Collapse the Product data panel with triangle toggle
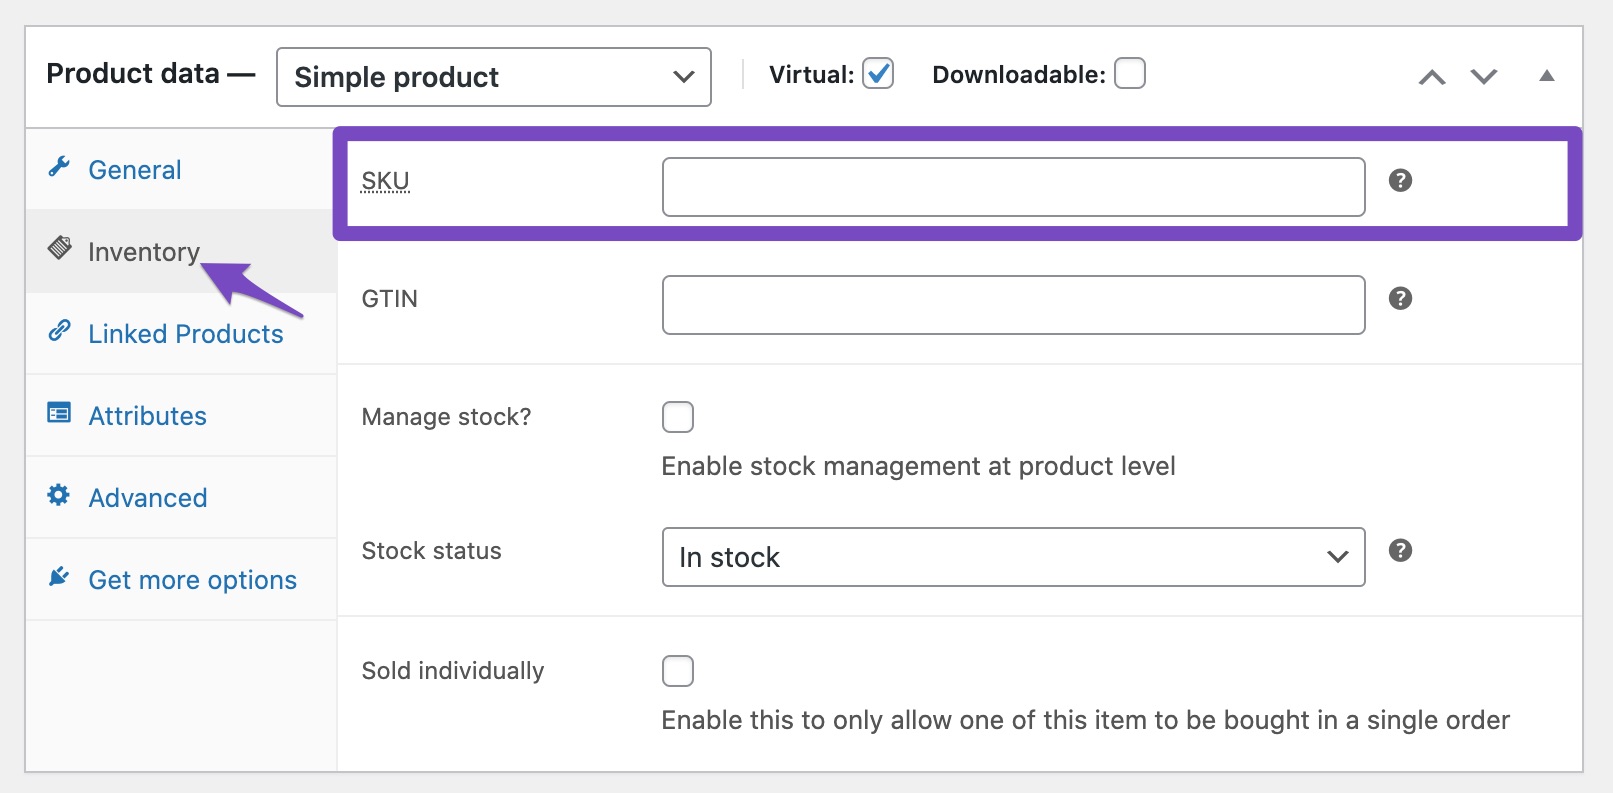 (x=1546, y=76)
